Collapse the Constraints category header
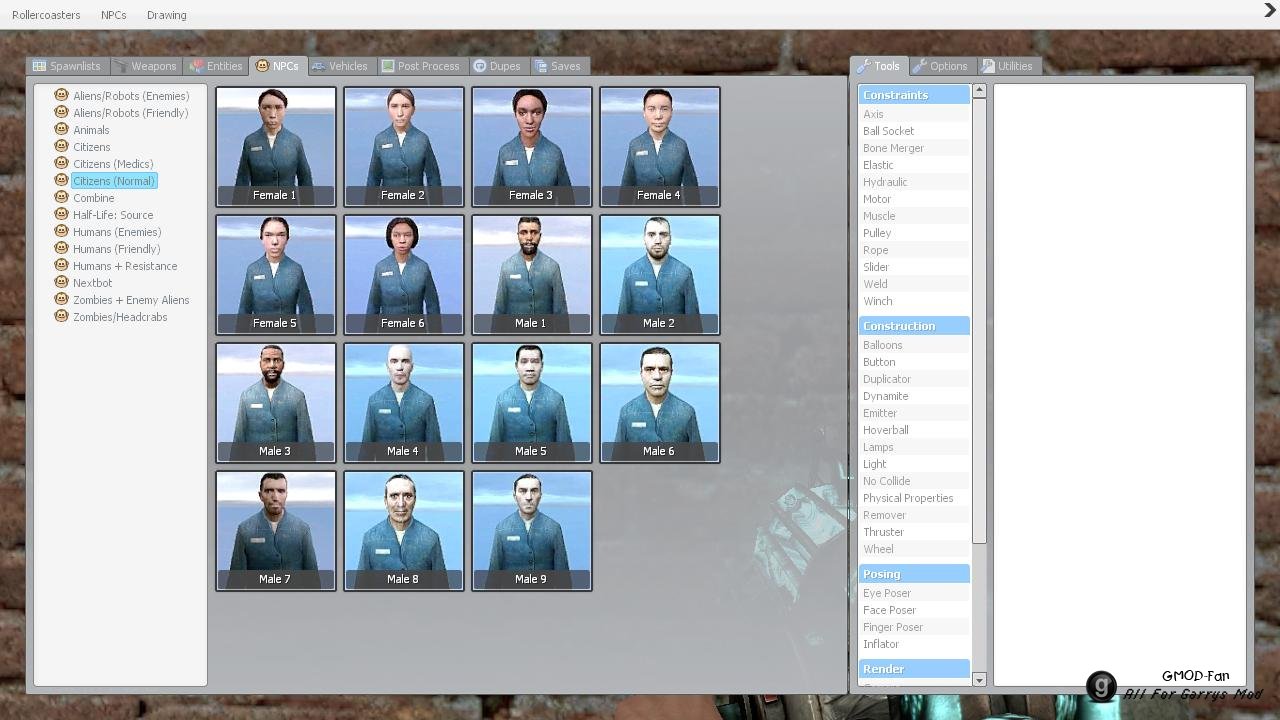The height and width of the screenshot is (720, 1280). click(x=914, y=95)
